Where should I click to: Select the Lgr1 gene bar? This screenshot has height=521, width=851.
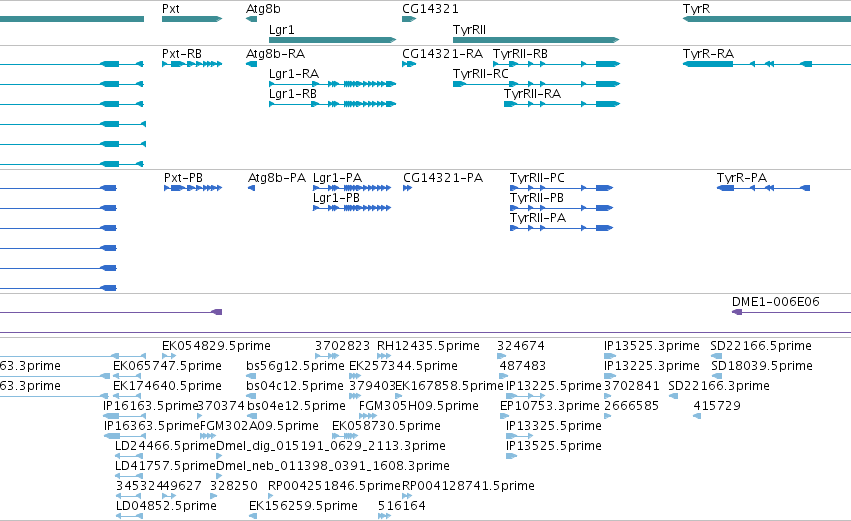tap(332, 40)
